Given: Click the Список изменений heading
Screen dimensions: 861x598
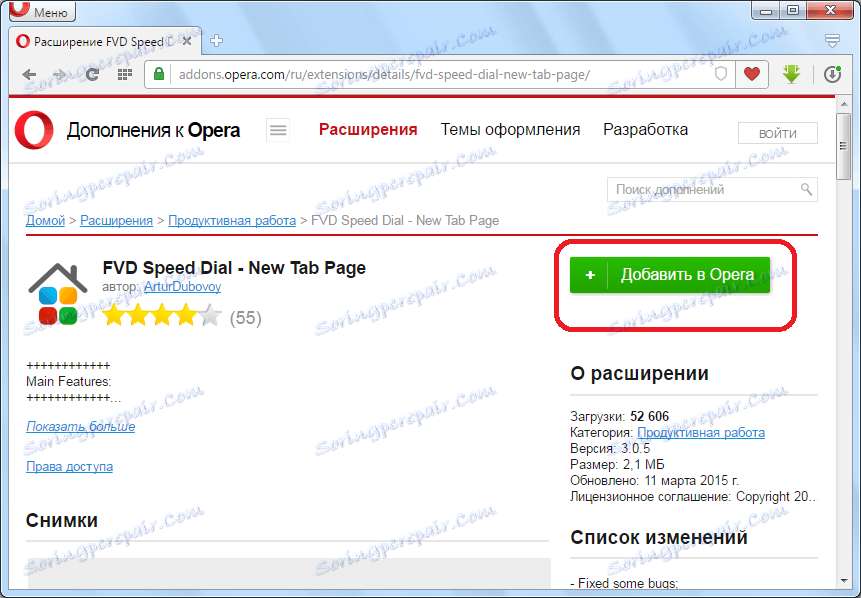Looking at the screenshot, I should (659, 537).
